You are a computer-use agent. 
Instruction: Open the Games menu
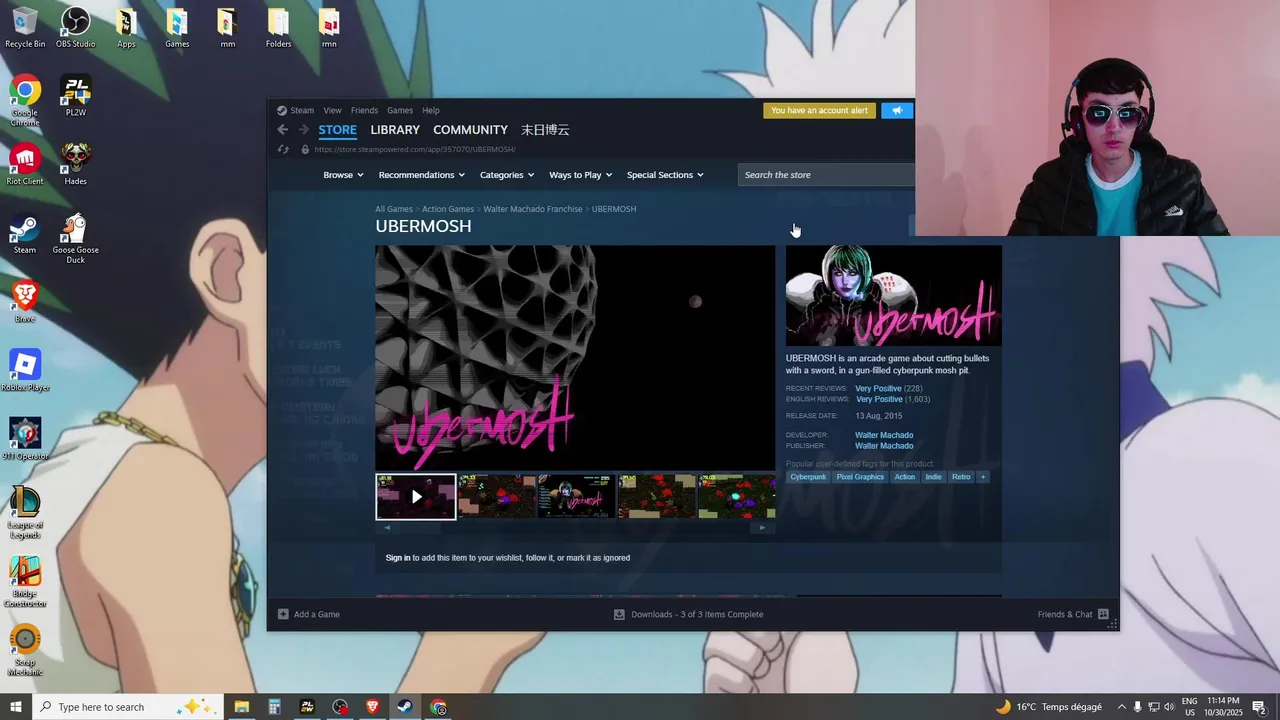click(400, 110)
